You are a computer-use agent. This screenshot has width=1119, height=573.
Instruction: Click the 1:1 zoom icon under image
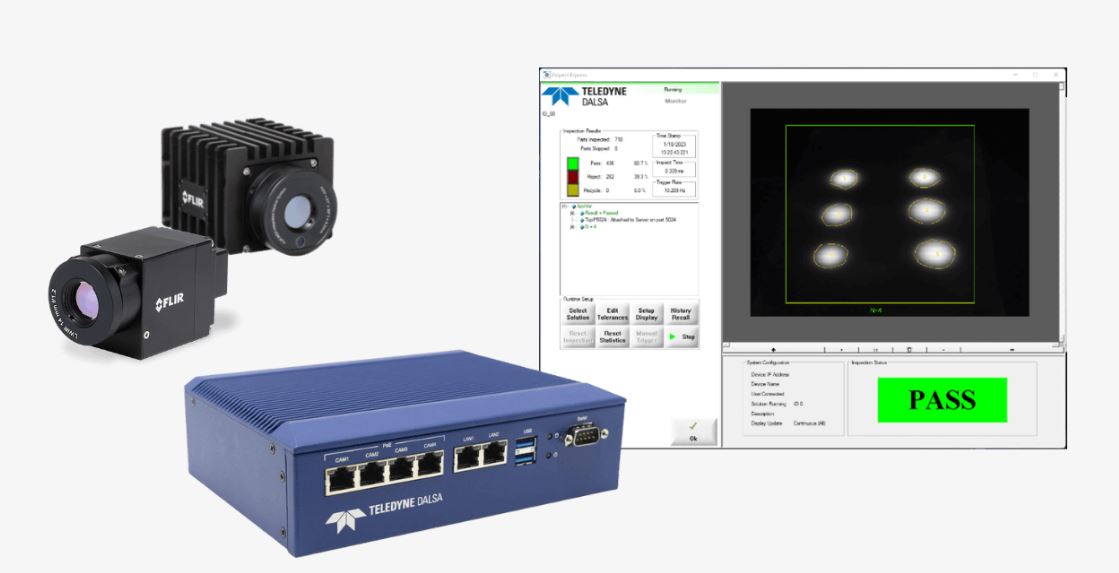[x=876, y=350]
